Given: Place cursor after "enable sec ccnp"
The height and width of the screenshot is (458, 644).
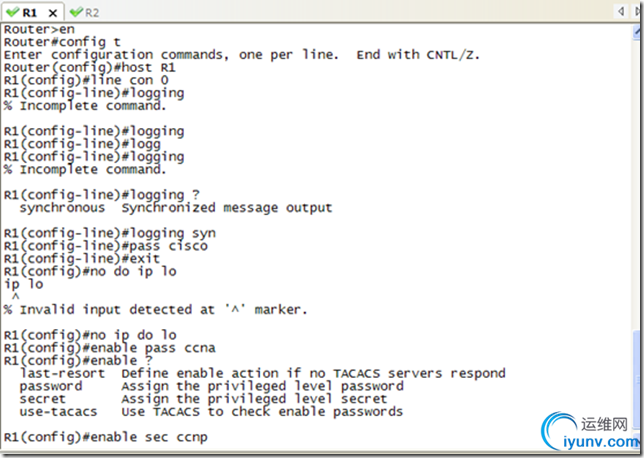Looking at the screenshot, I should (x=209, y=438).
